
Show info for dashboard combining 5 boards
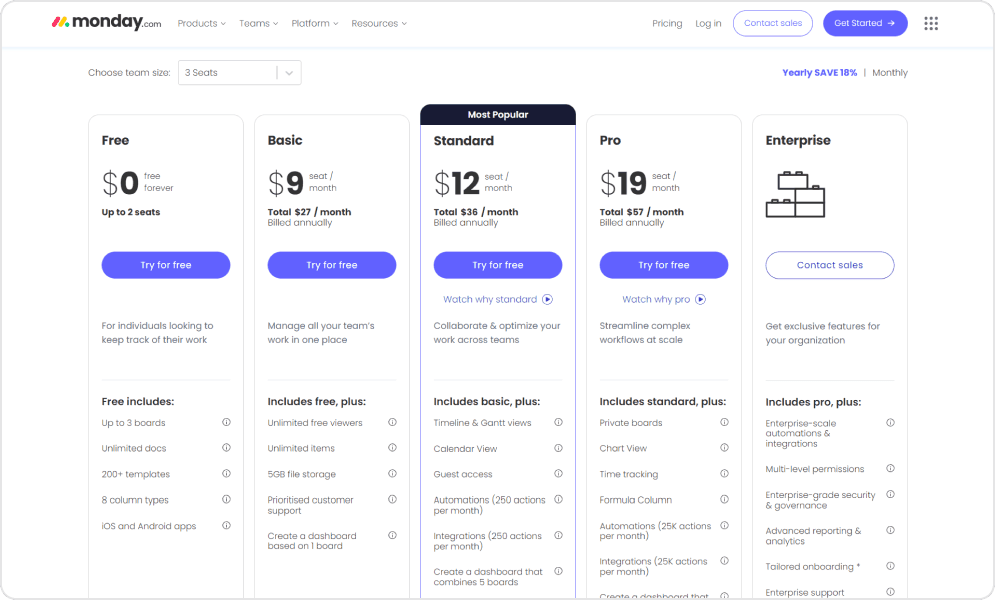click(558, 571)
